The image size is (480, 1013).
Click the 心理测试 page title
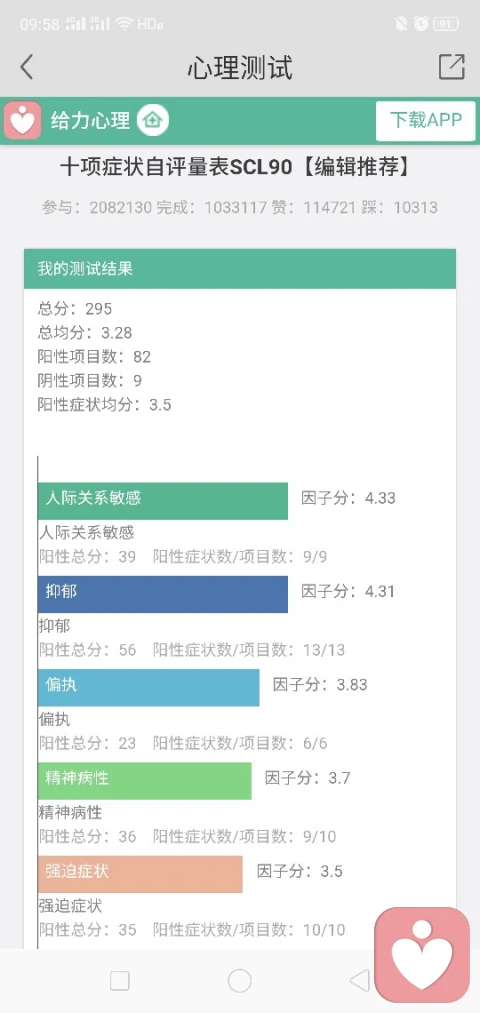240,67
